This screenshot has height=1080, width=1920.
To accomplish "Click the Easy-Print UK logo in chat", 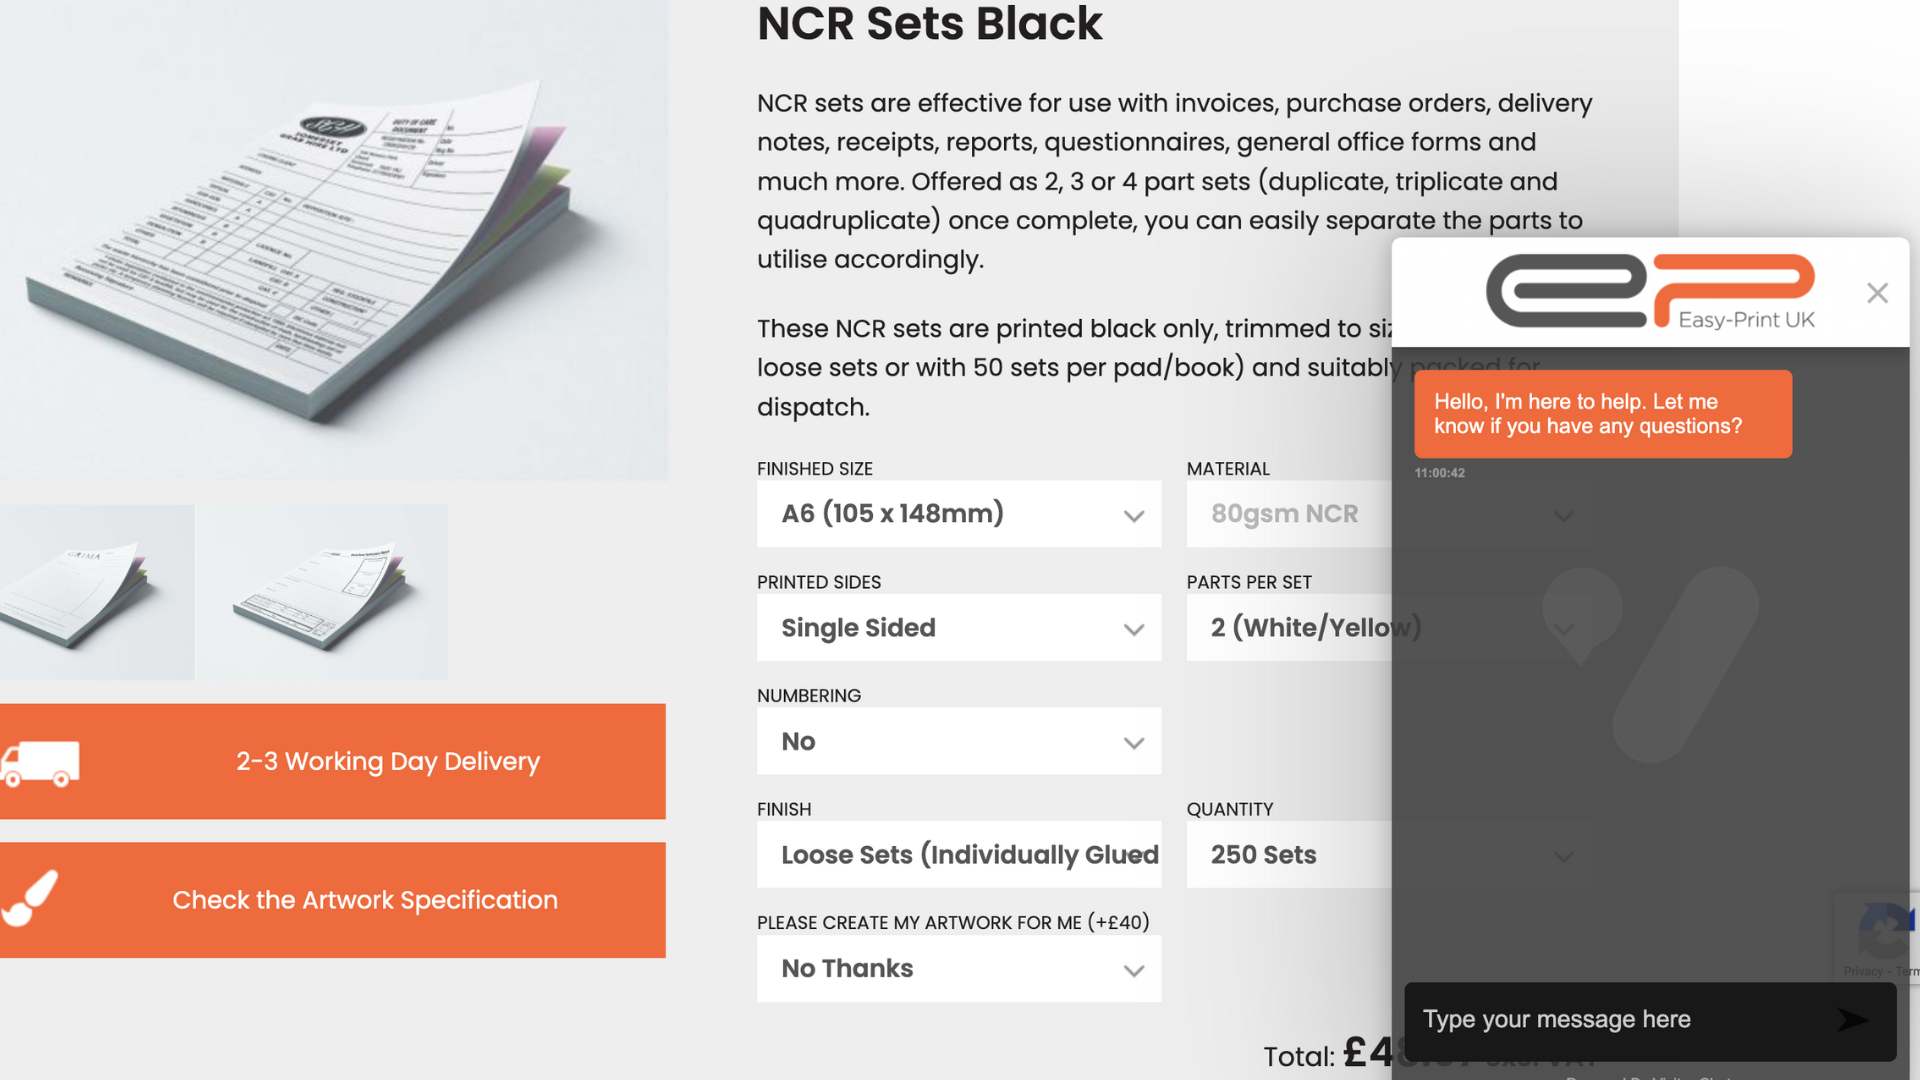I will (x=1650, y=291).
